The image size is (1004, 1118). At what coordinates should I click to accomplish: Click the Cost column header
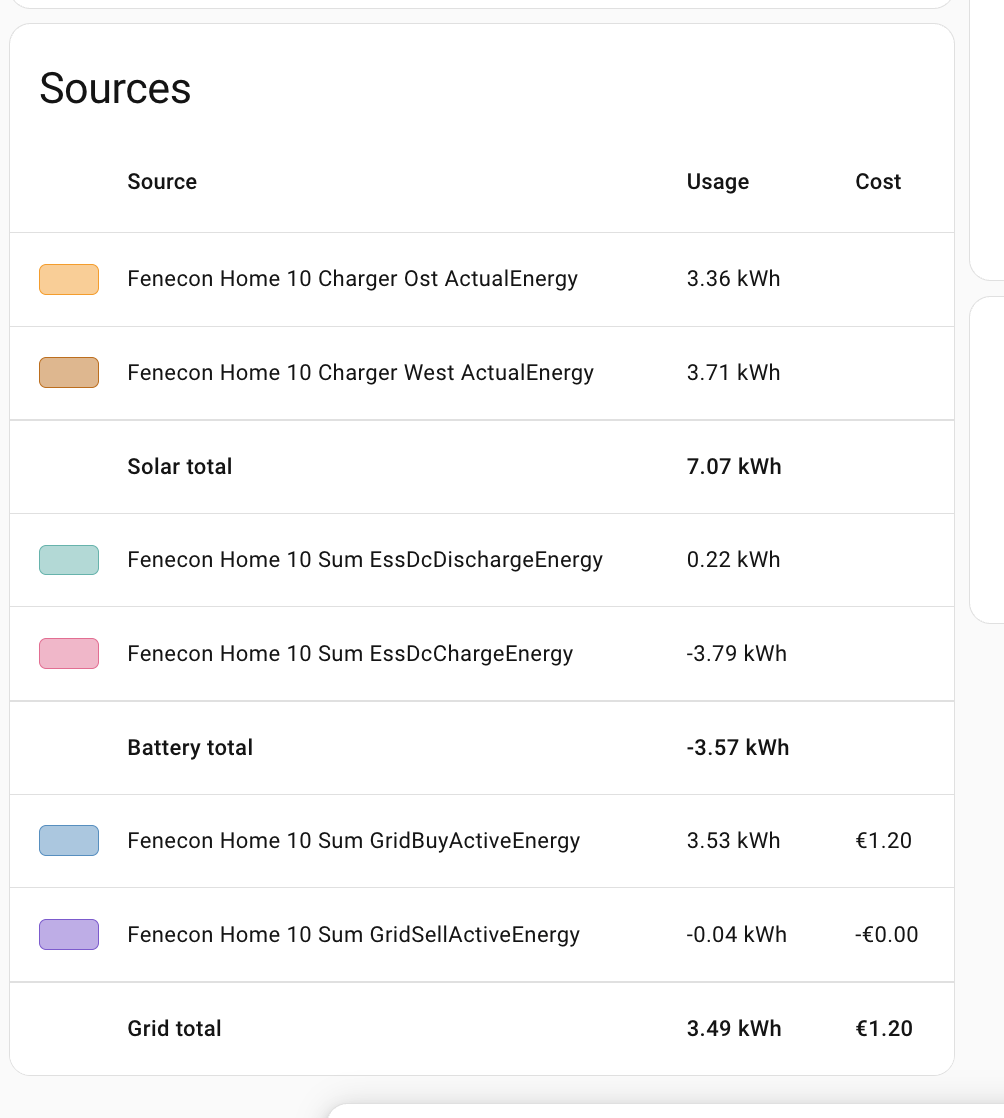coord(878,182)
